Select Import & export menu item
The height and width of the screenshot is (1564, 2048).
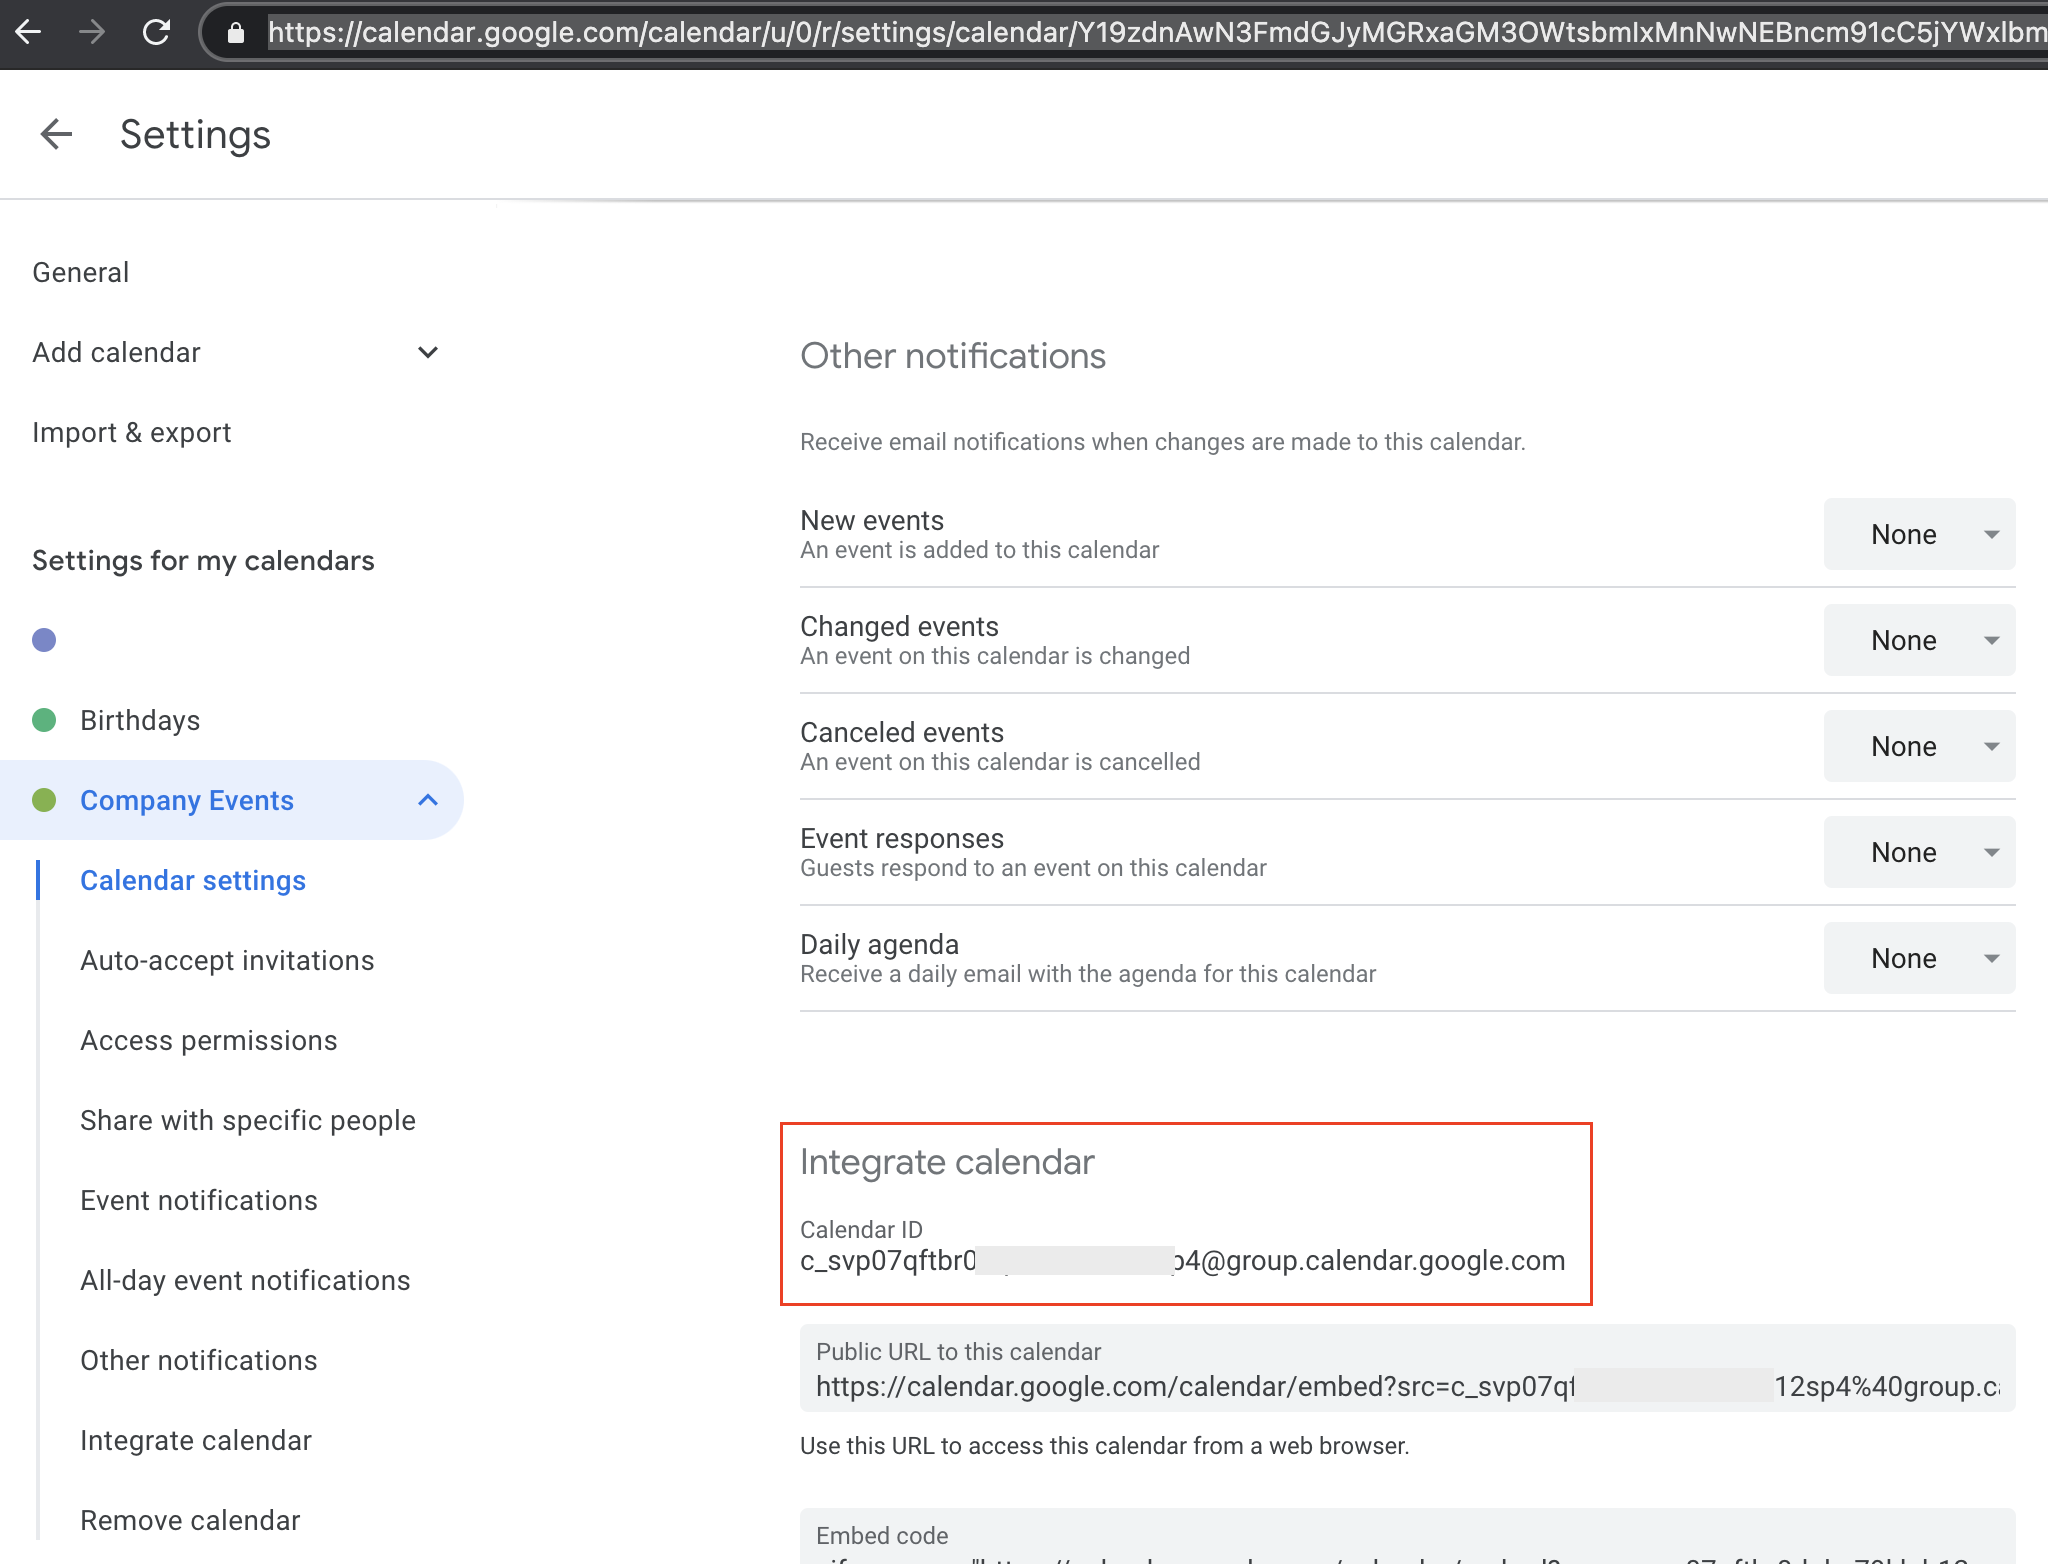click(132, 432)
